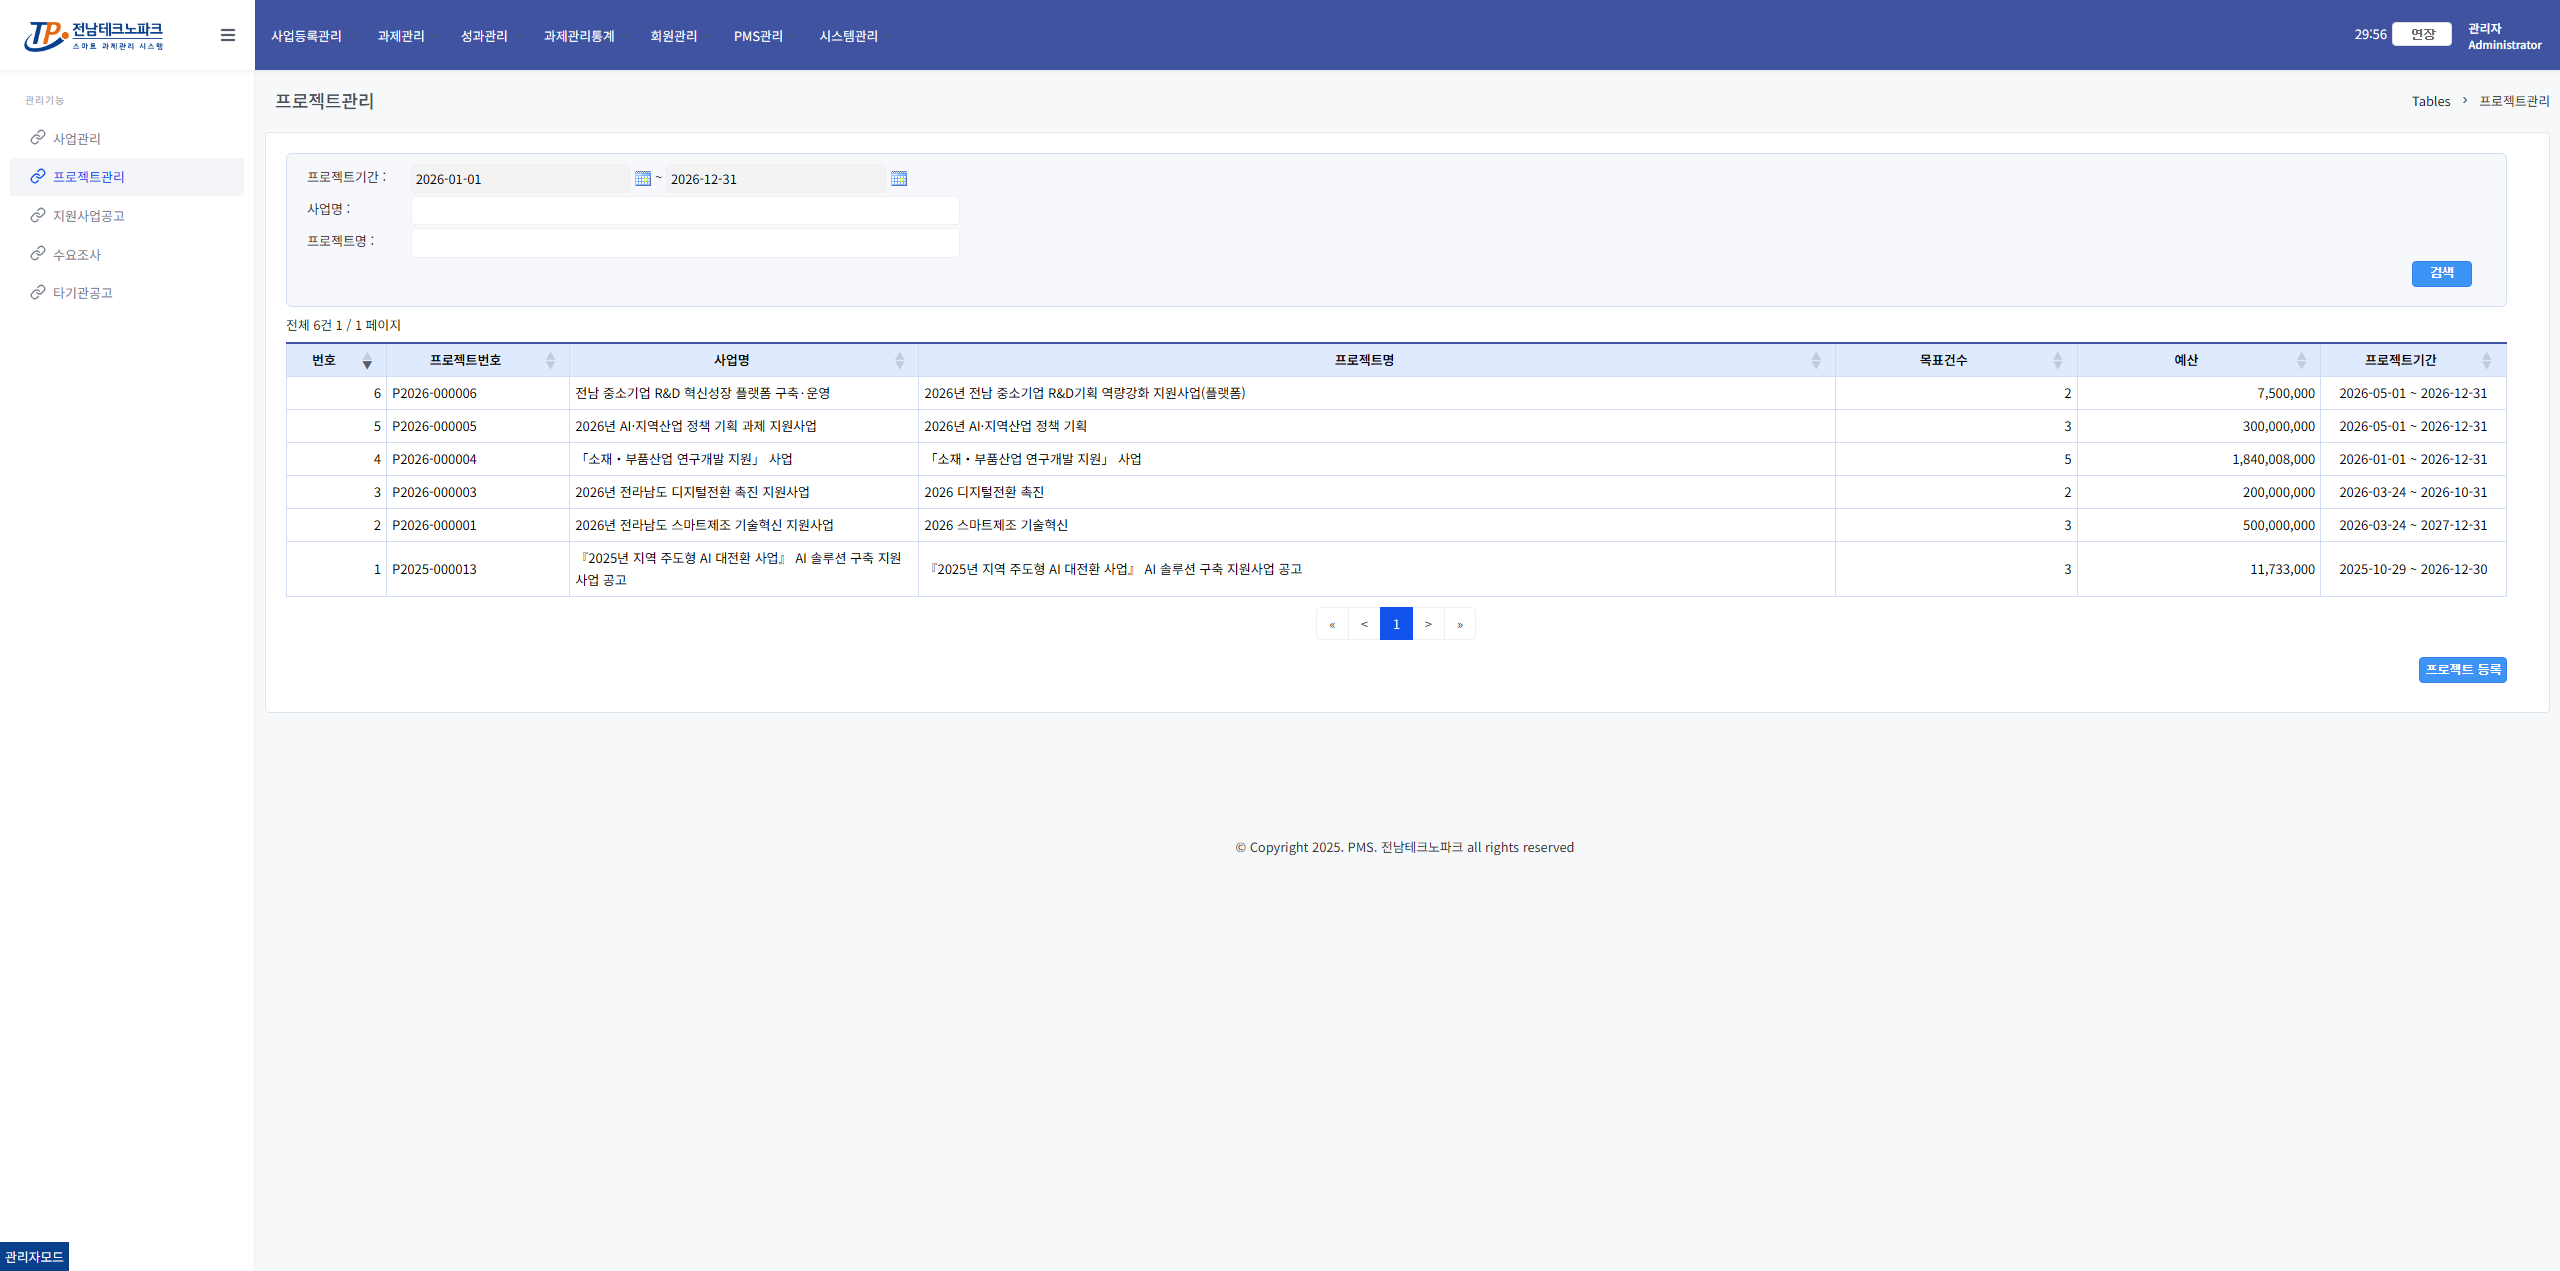This screenshot has height=1271, width=2560.
Task: Click the 검색 search button
Action: (x=2441, y=273)
